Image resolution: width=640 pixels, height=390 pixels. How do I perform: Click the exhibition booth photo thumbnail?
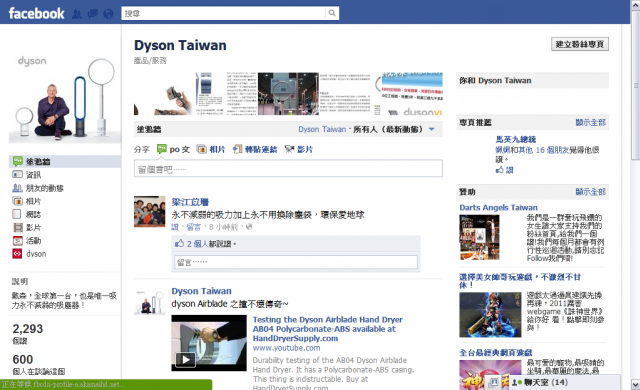click(288, 94)
